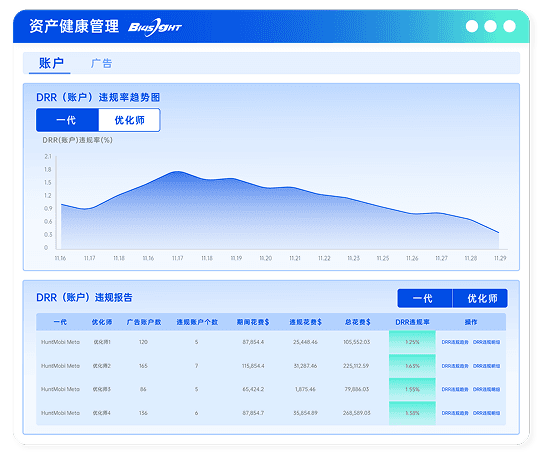
Task: Select the 优化师4 cell
Action: tap(102, 413)
